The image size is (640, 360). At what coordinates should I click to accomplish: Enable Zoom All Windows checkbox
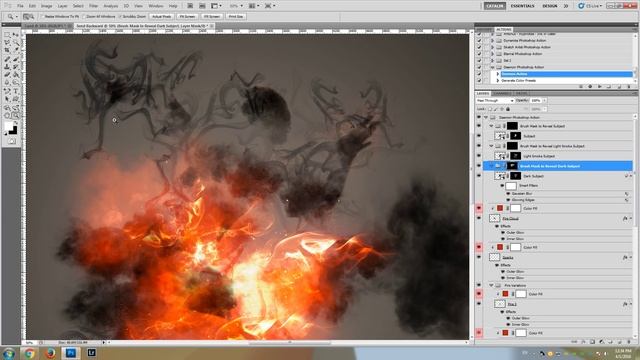point(84,16)
